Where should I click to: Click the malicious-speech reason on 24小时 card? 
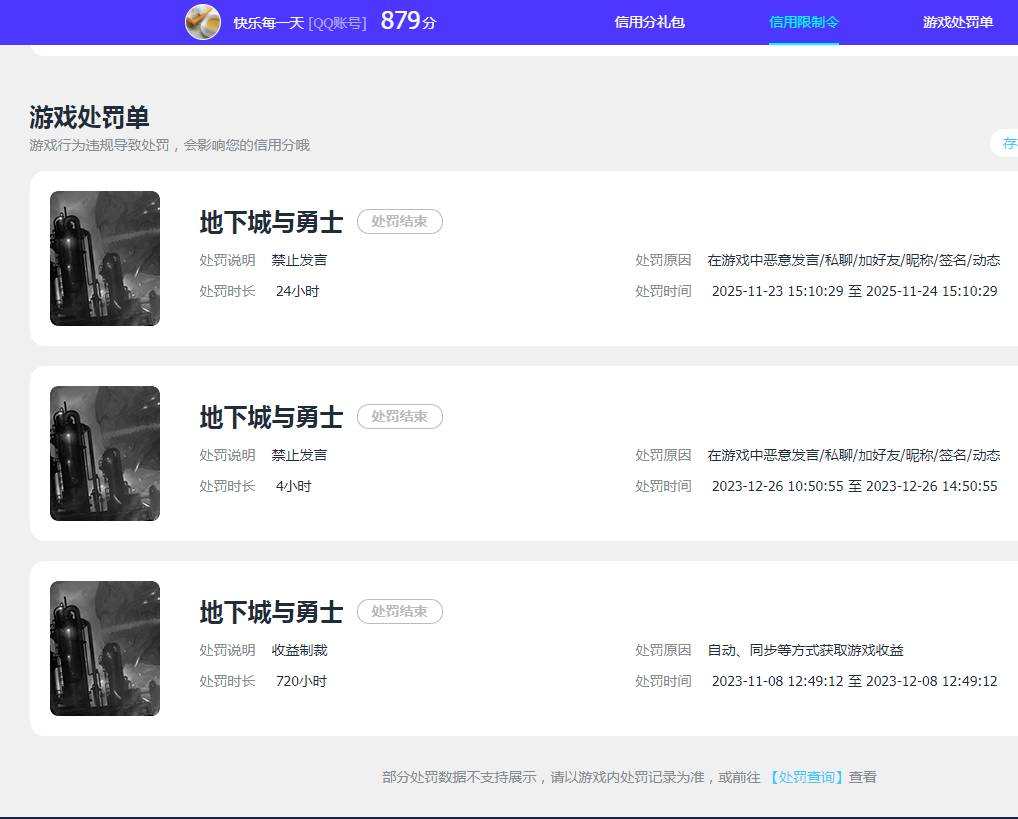[x=854, y=260]
